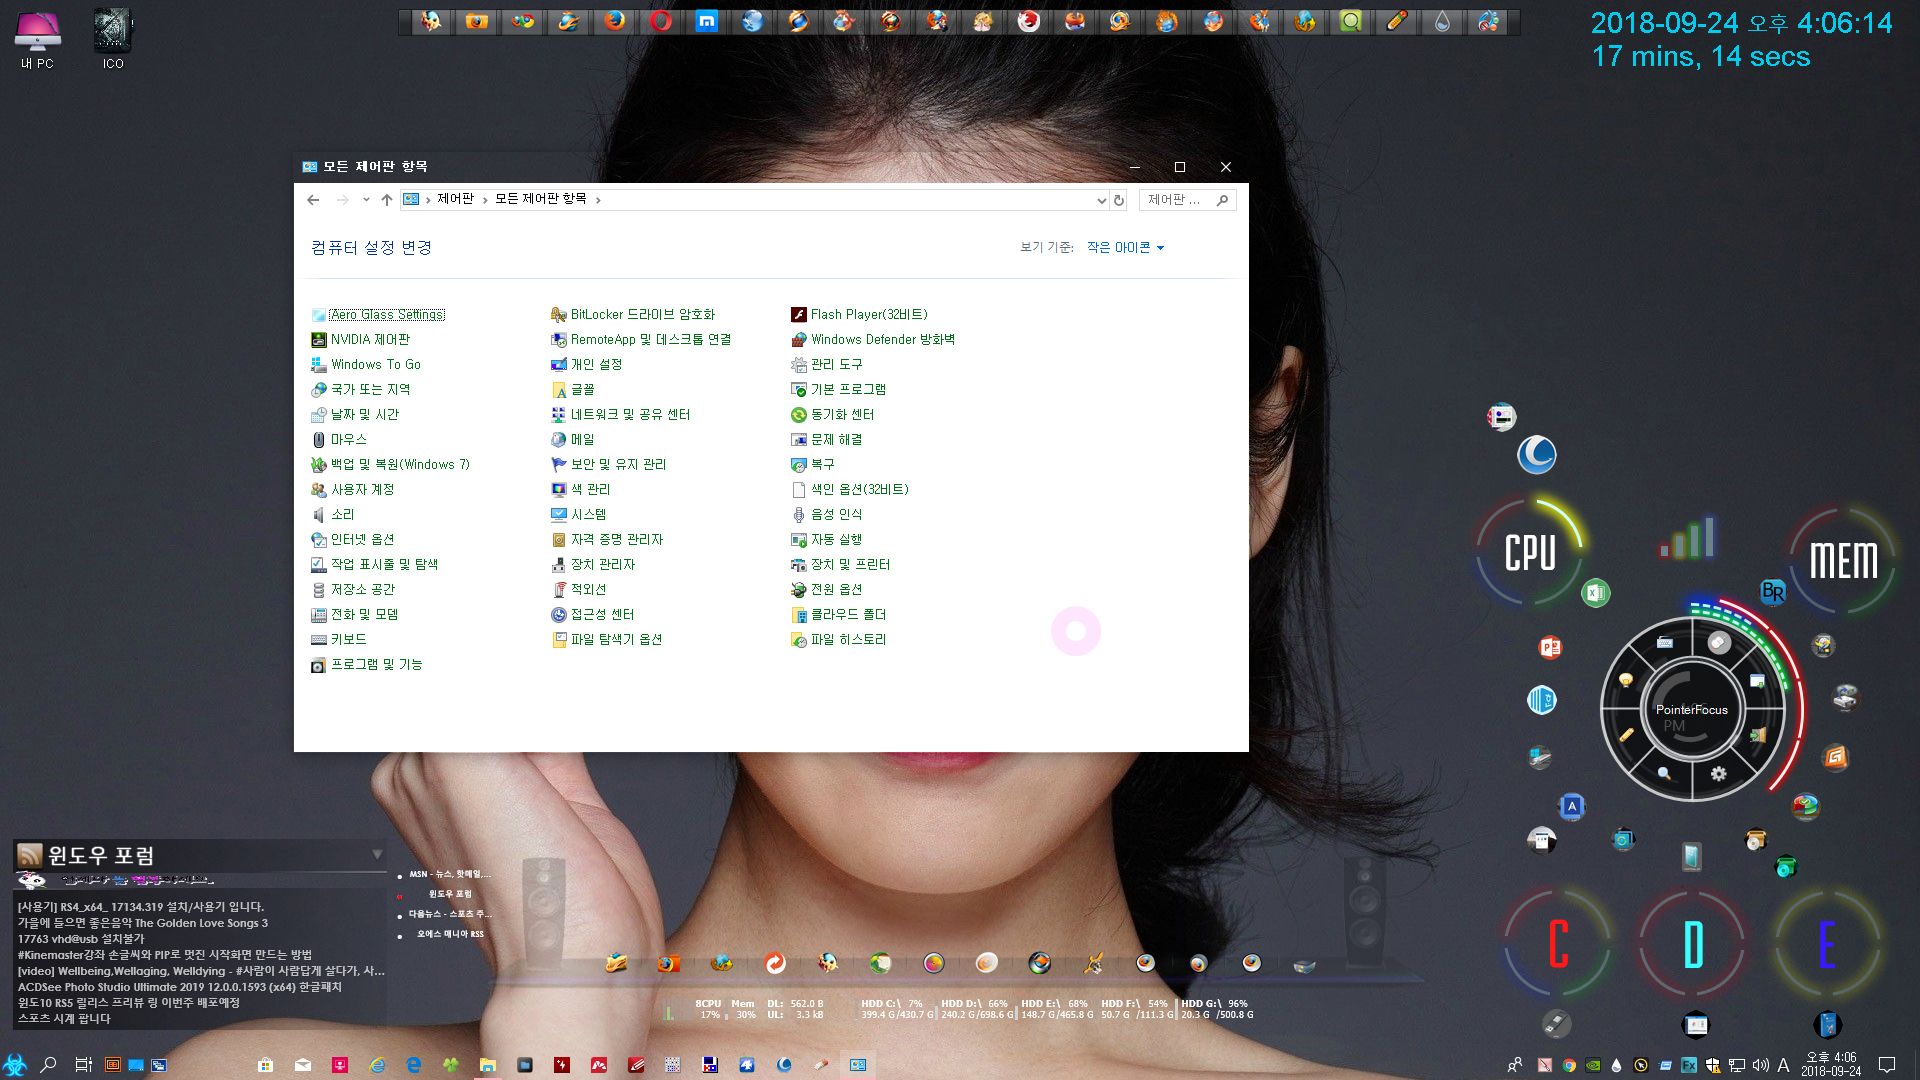This screenshot has width=1920, height=1080.
Task: Open ICO desktop icon
Action: click(113, 40)
